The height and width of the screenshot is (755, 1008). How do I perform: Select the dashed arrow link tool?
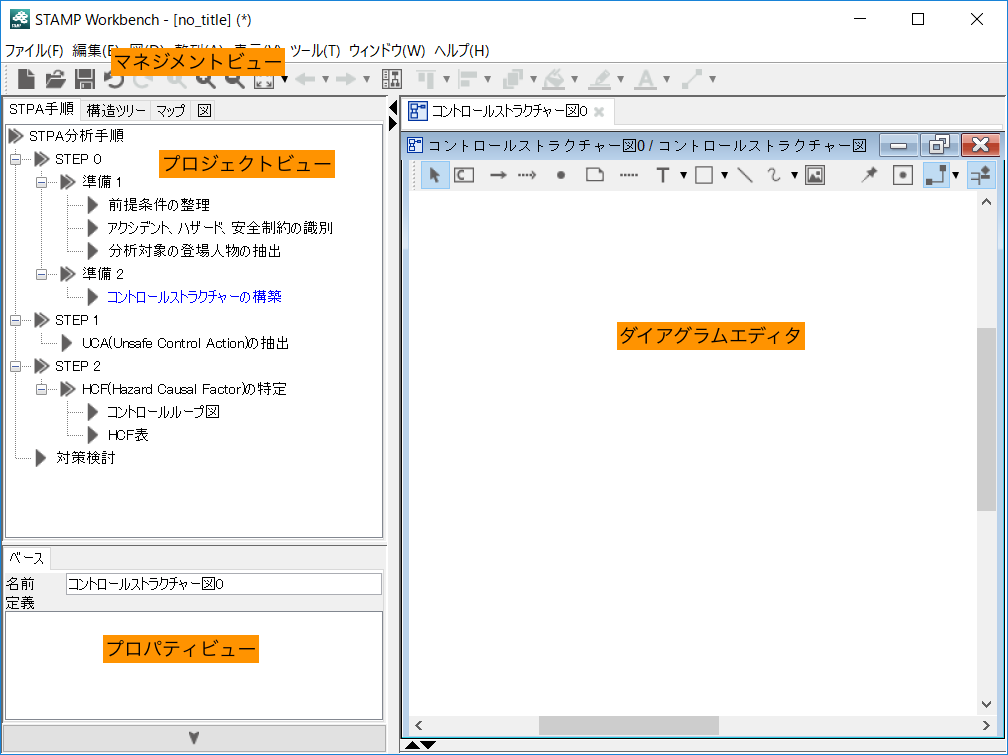pos(527,175)
